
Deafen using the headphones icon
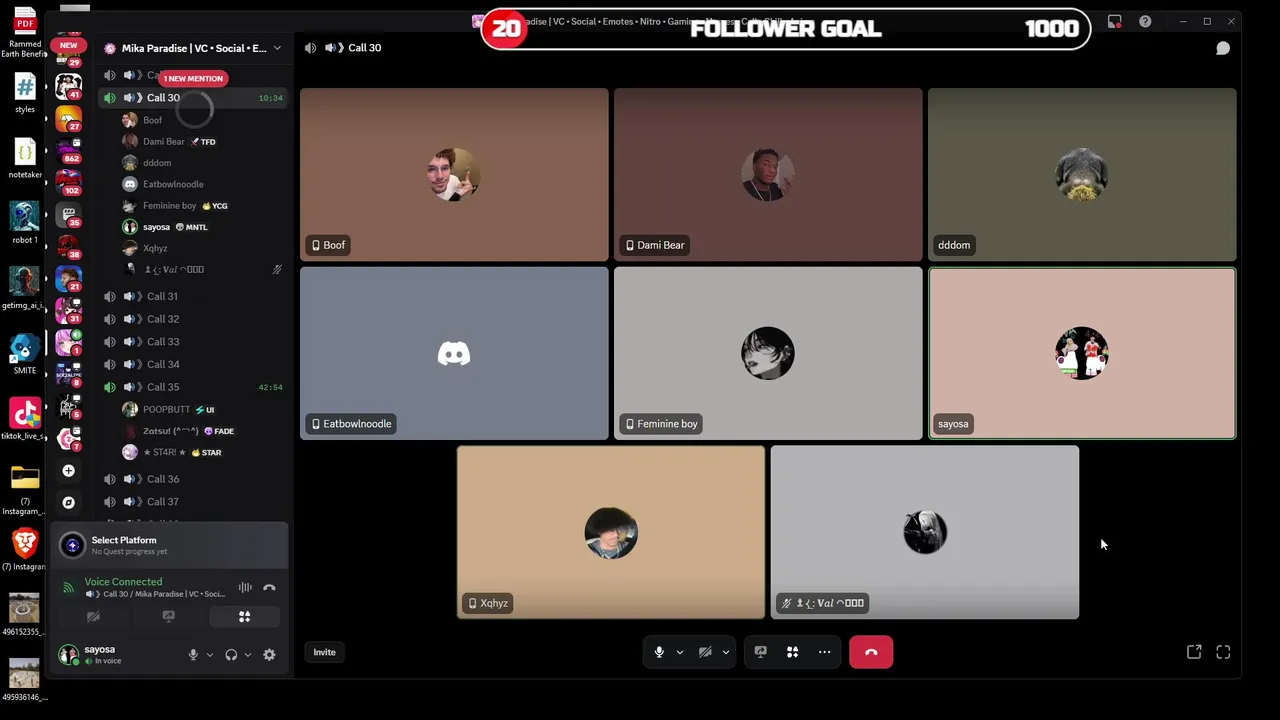231,655
